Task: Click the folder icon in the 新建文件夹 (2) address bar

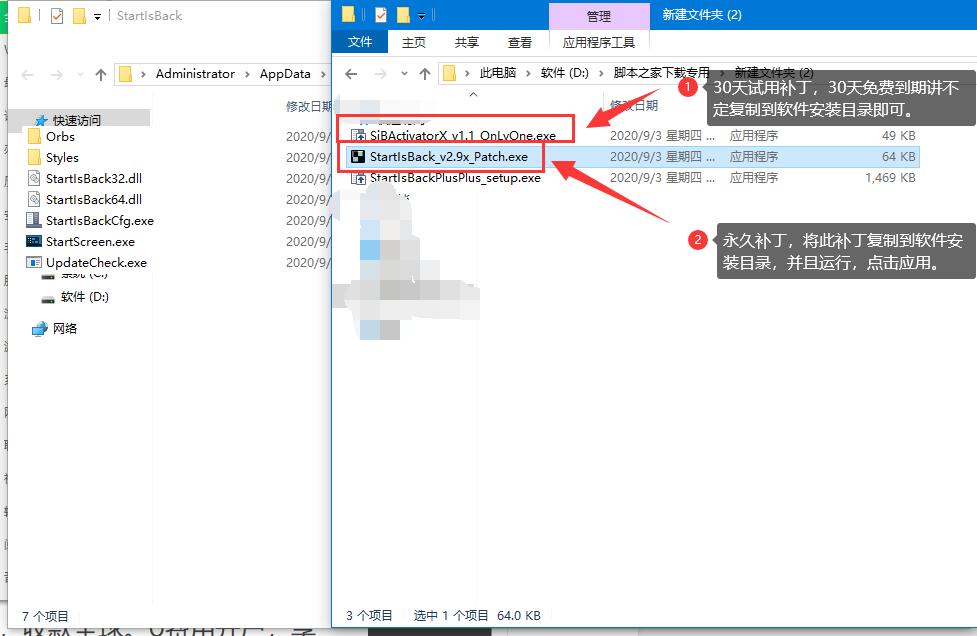Action: coord(449,74)
